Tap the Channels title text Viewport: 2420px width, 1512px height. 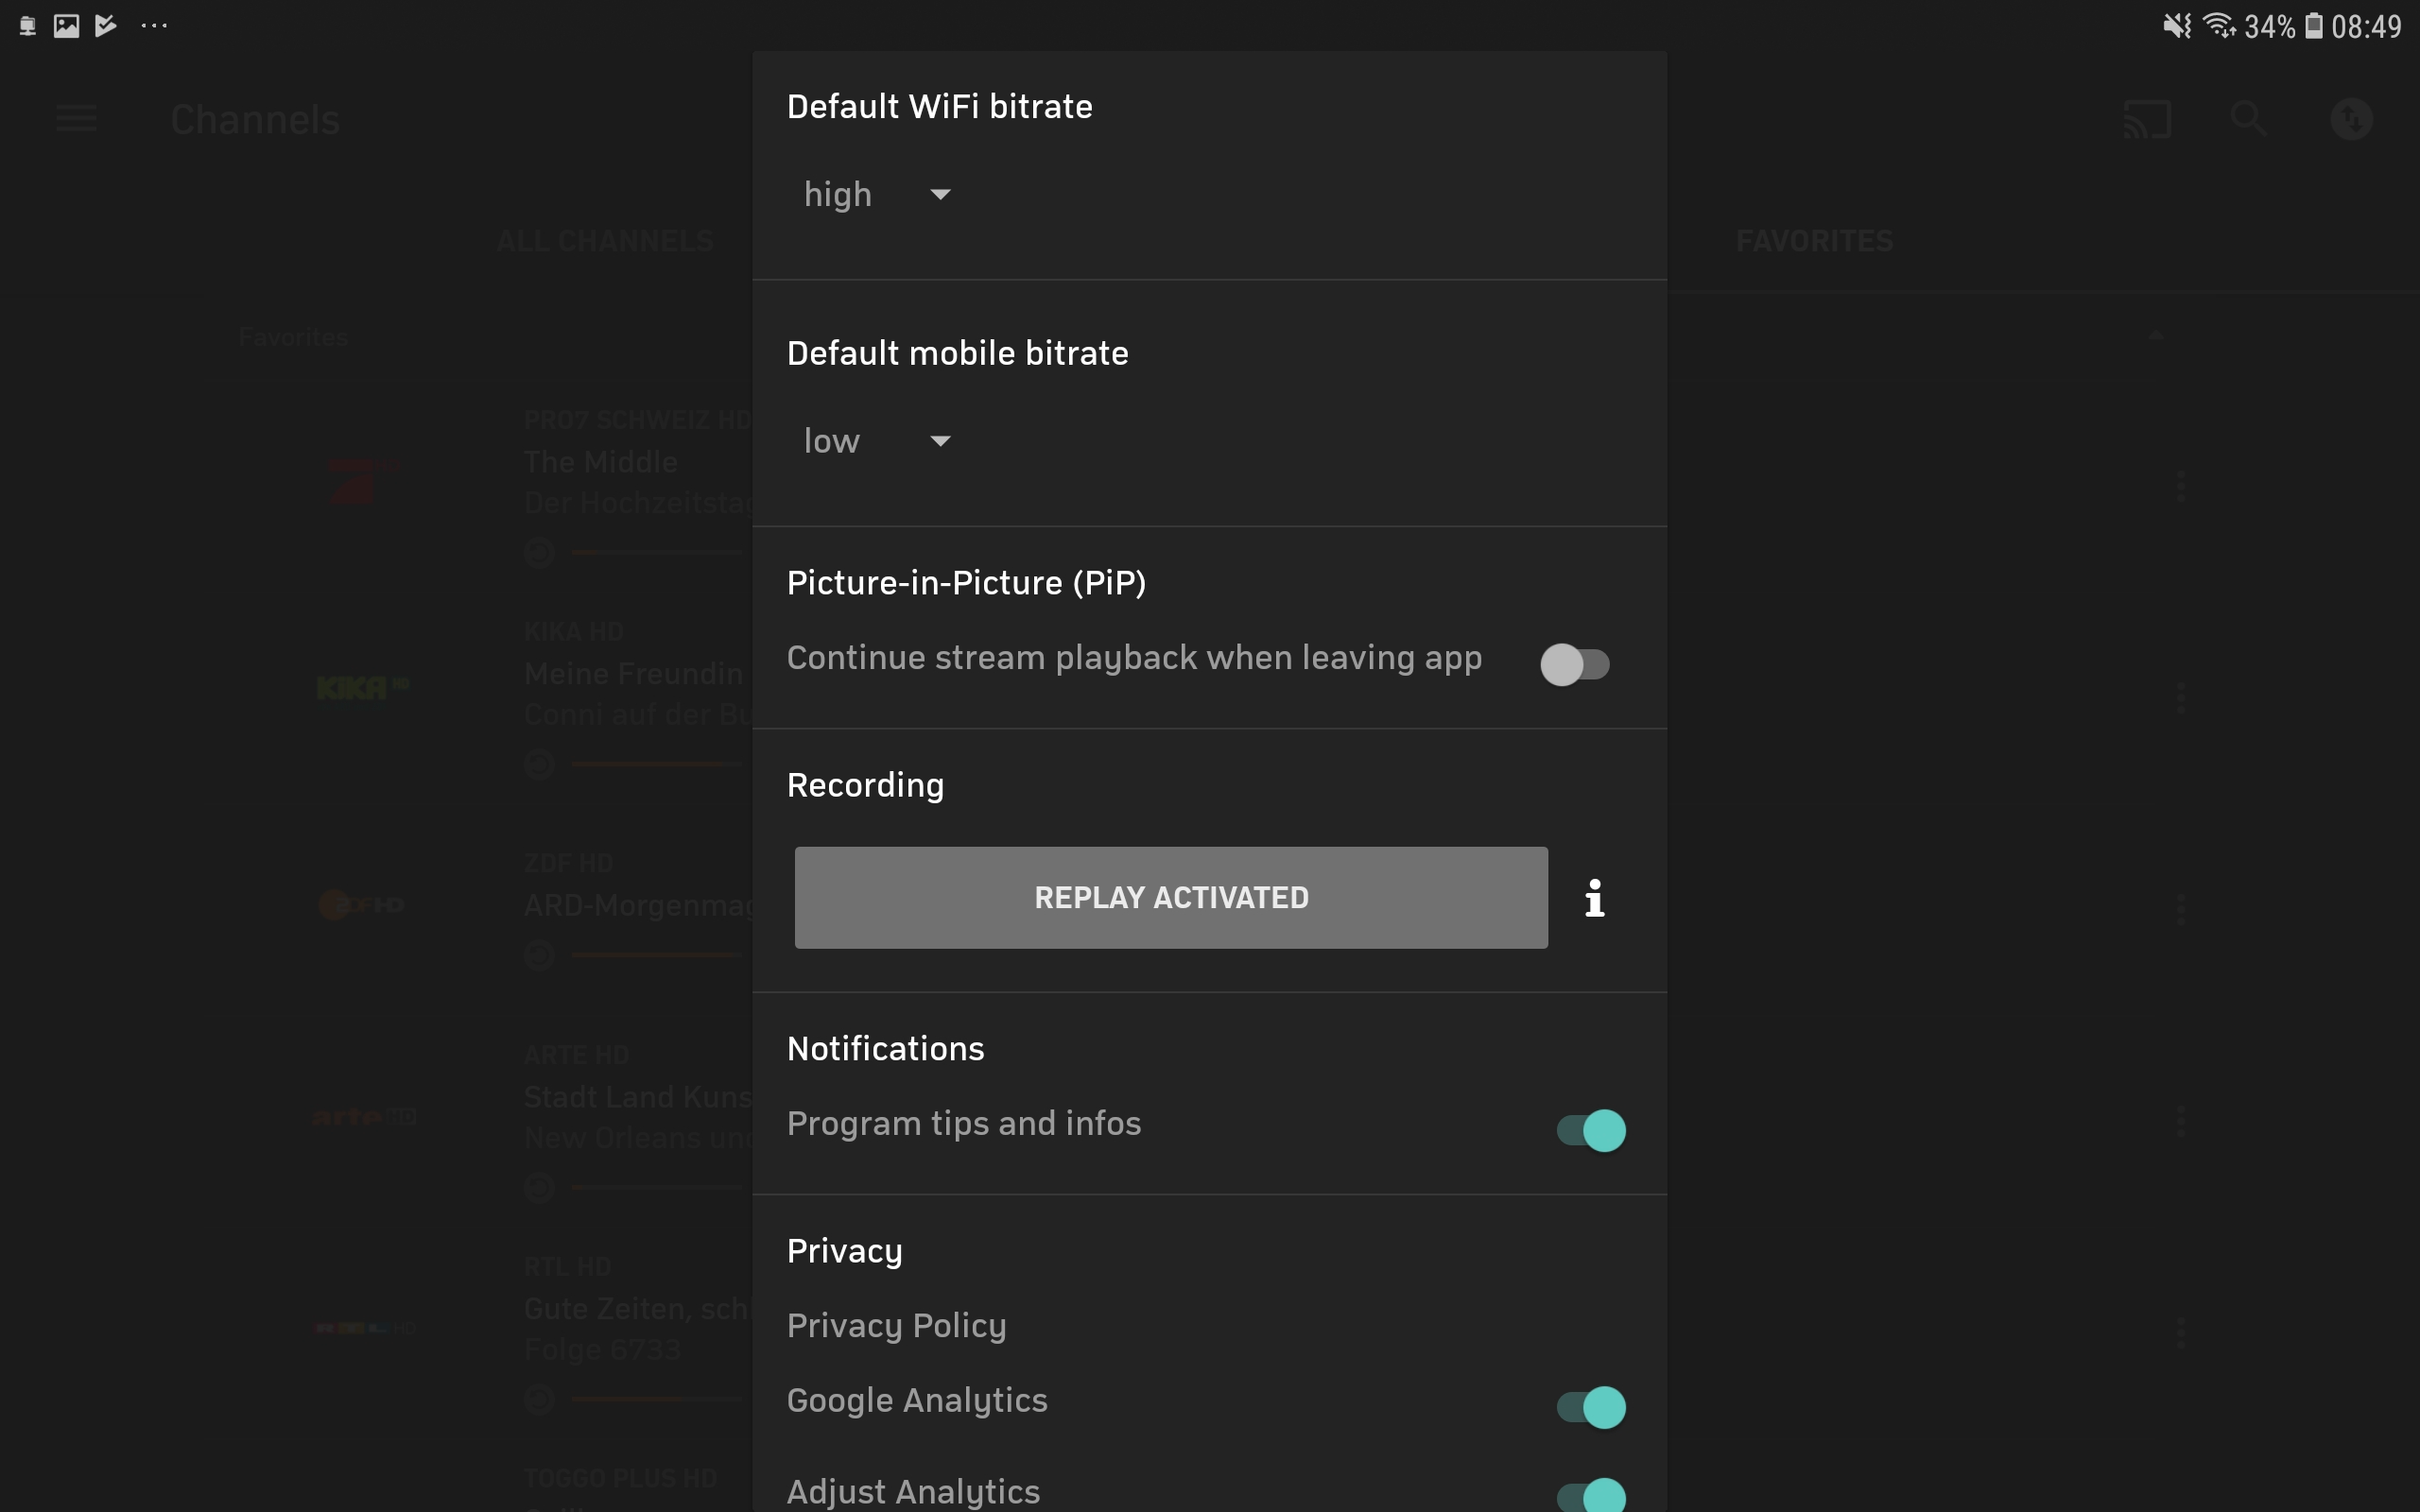click(x=255, y=120)
